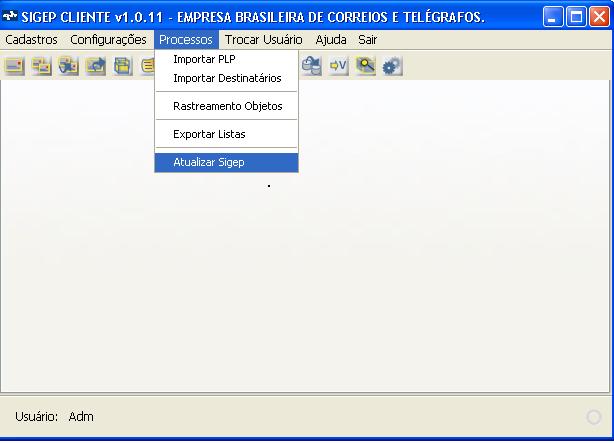Select Exportar Listas menu entry
Screen dimensions: 614x443
click(x=226, y=134)
